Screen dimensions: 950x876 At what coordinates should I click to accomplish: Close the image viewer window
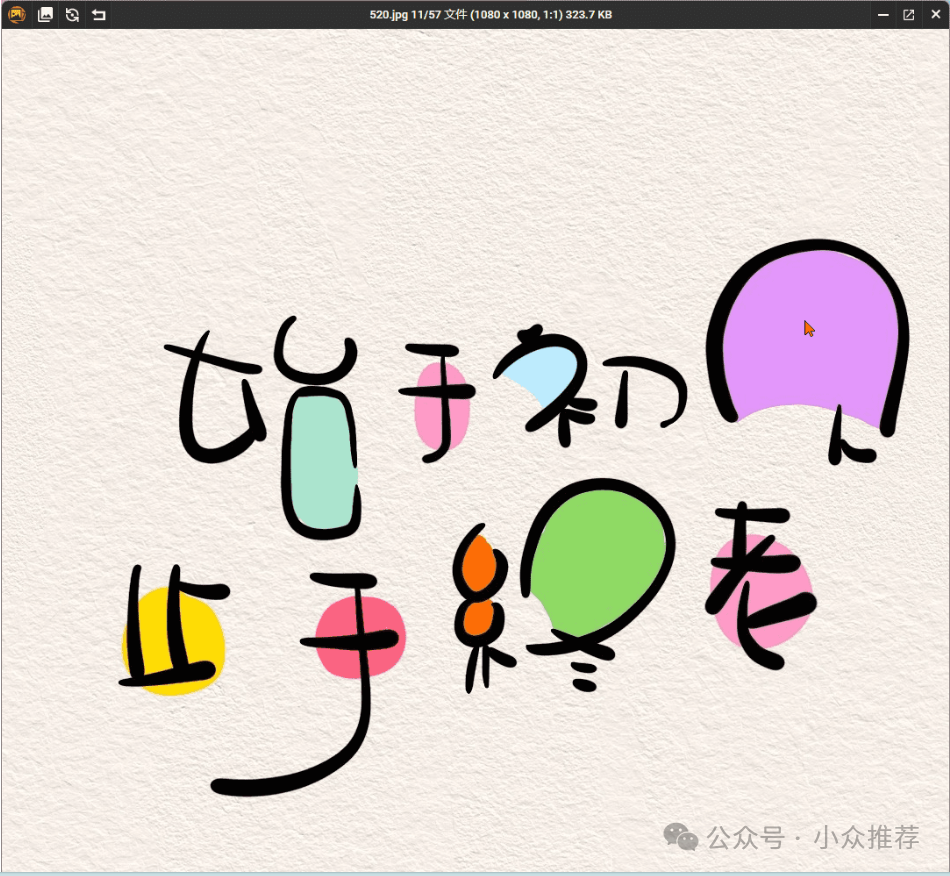[x=935, y=15]
